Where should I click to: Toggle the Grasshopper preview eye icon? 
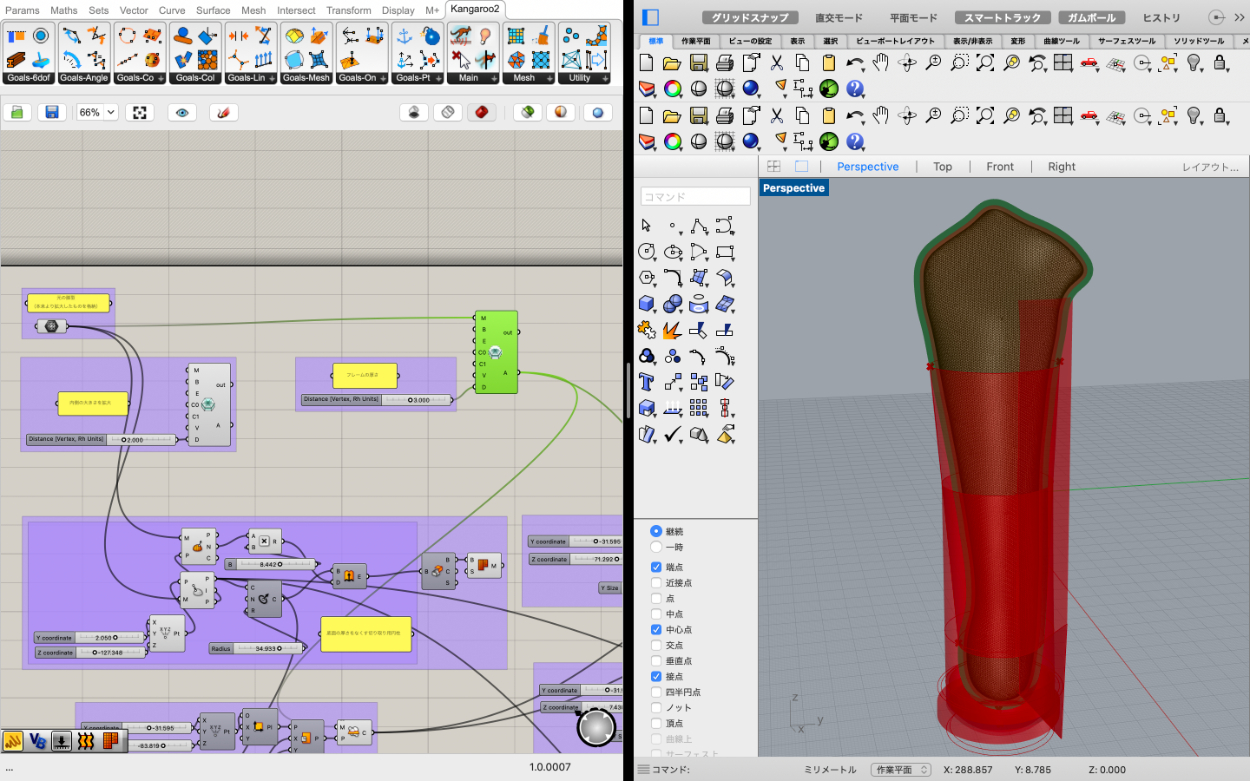pos(181,112)
